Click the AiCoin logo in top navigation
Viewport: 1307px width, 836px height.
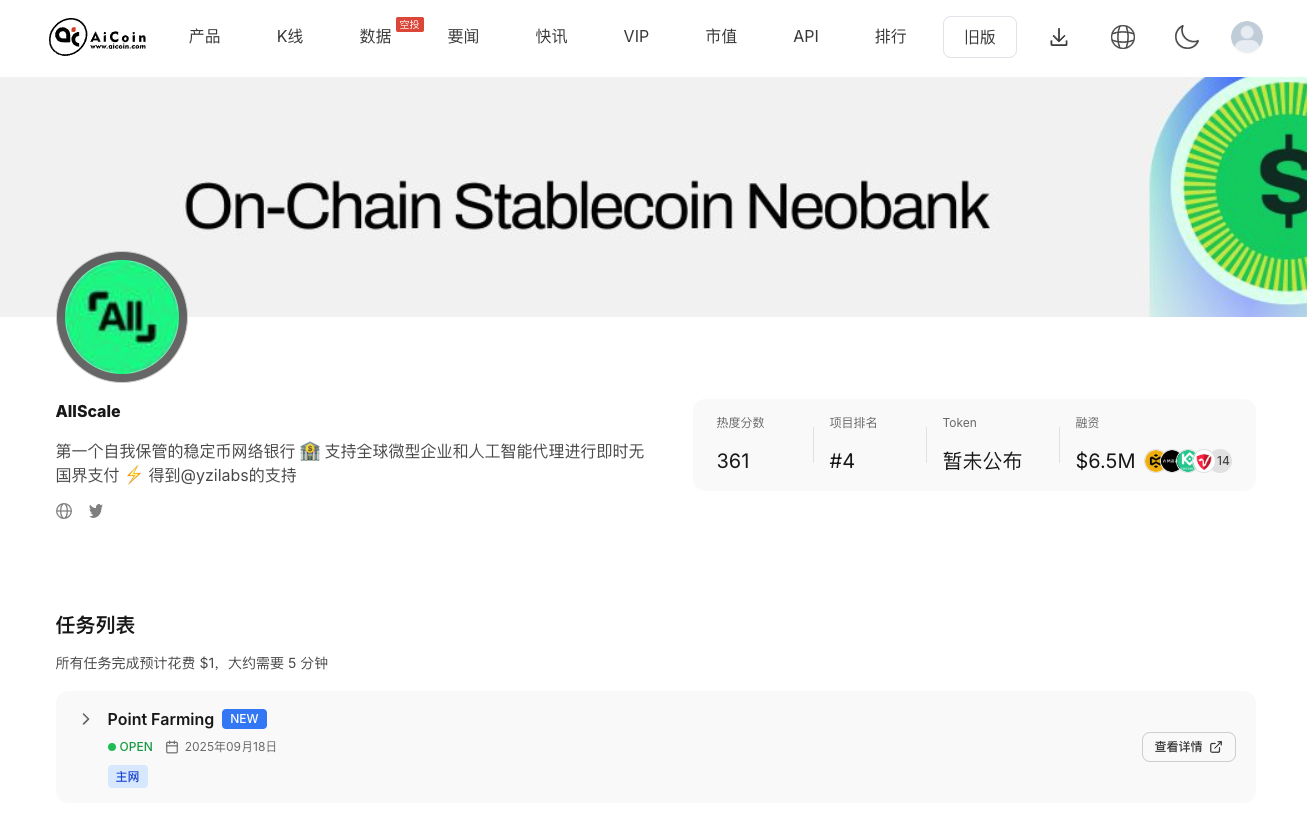[97, 37]
